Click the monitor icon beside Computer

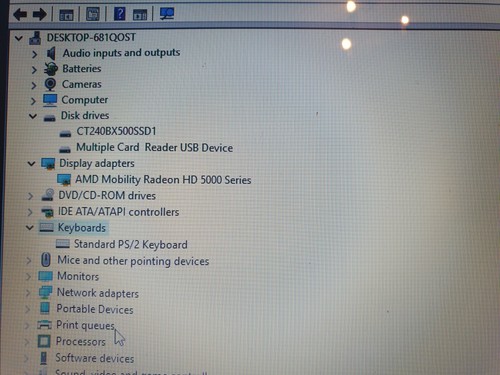[x=50, y=100]
